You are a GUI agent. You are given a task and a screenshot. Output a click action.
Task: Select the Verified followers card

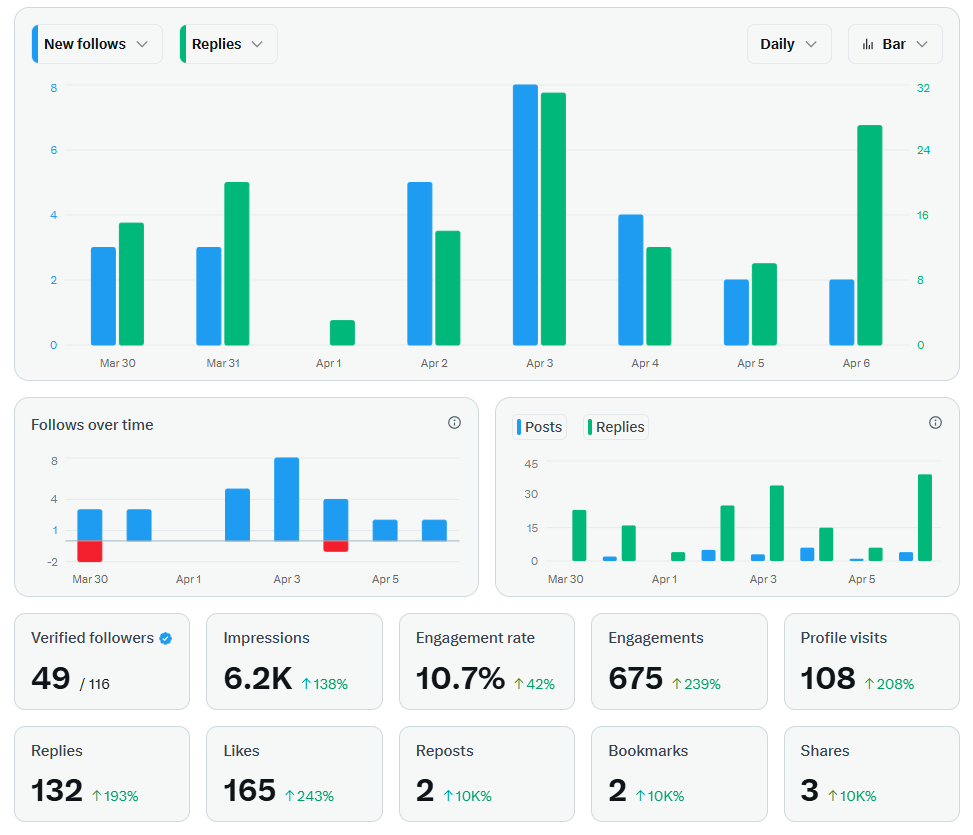101,661
